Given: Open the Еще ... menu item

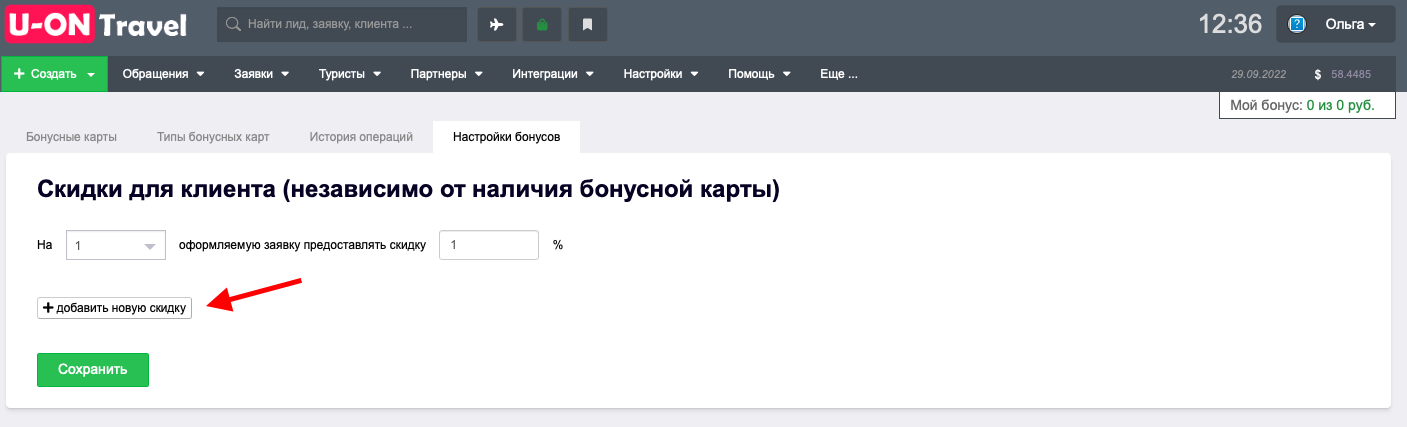Looking at the screenshot, I should point(839,74).
